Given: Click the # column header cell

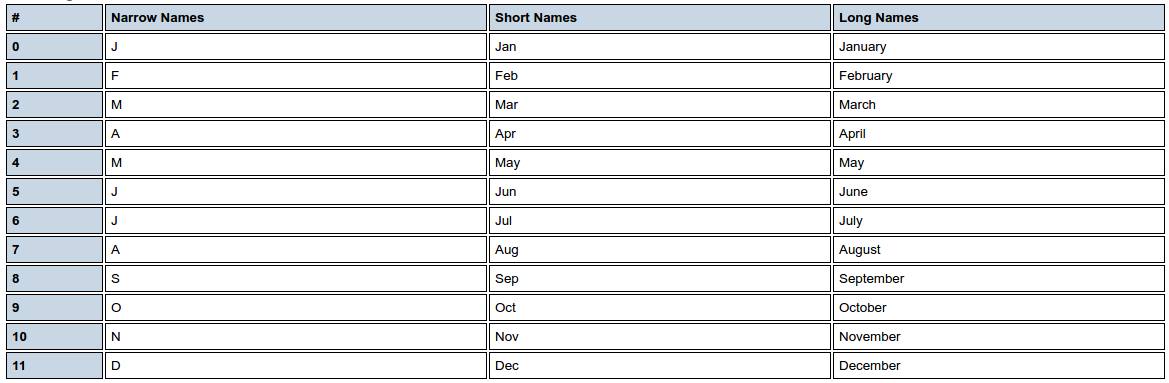Looking at the screenshot, I should 54,18.
